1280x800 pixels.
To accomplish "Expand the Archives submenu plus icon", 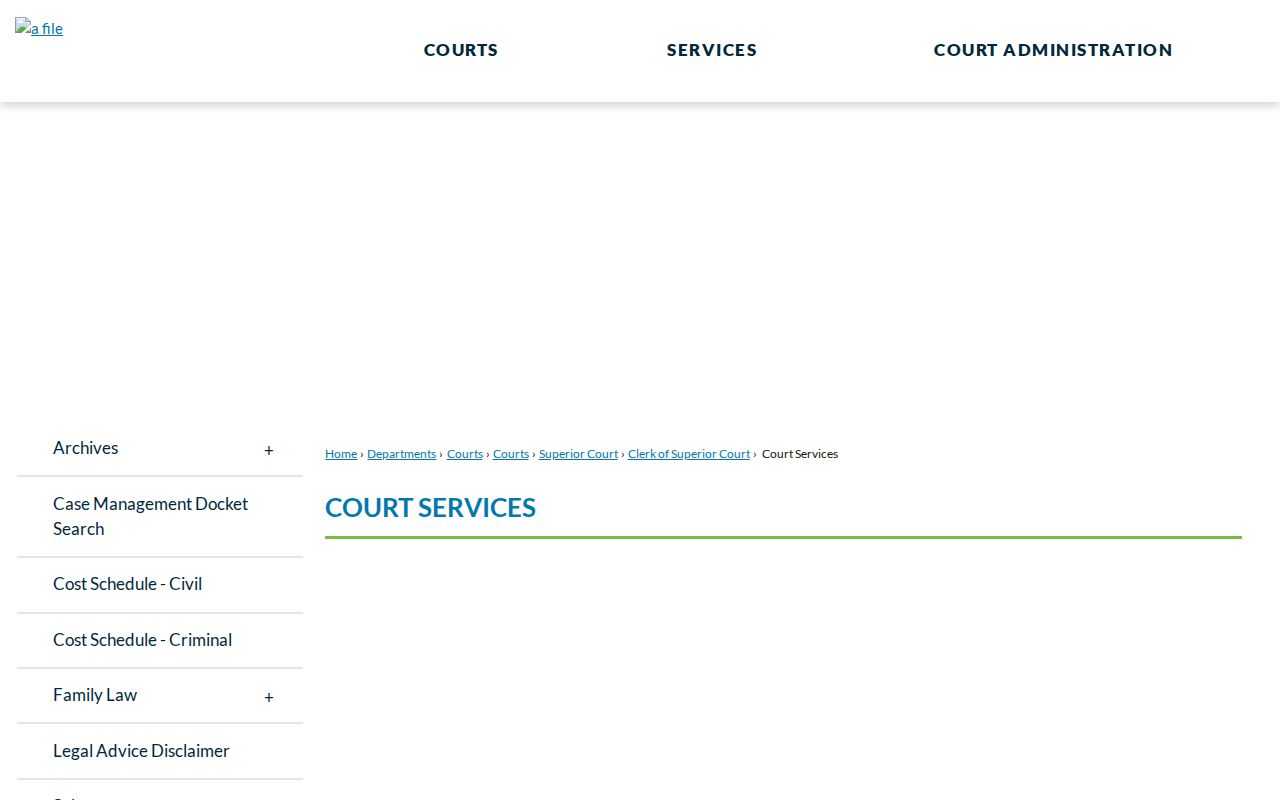I will pos(269,450).
